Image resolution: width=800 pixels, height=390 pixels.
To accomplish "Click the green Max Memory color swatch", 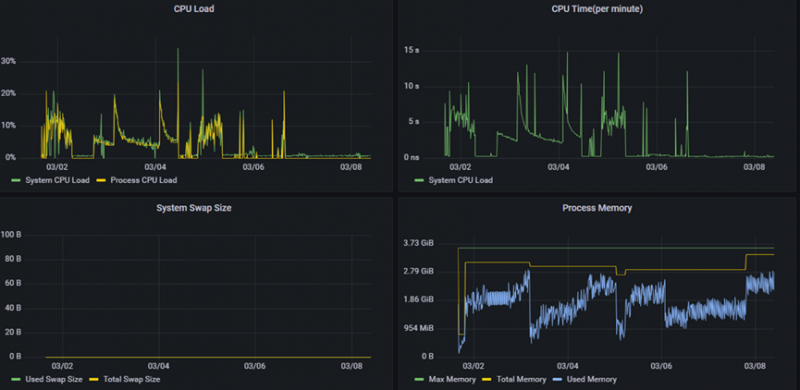I will [419, 380].
